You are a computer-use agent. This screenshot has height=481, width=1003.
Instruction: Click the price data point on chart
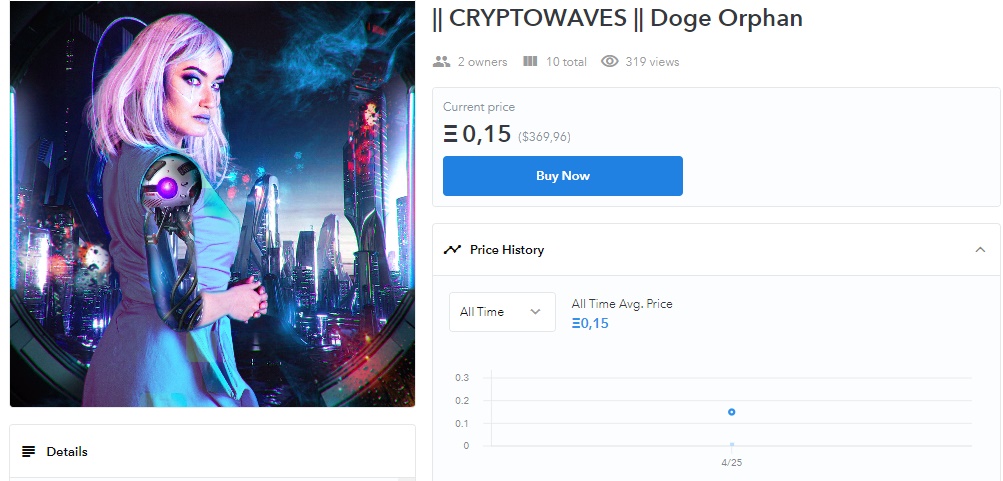732,412
